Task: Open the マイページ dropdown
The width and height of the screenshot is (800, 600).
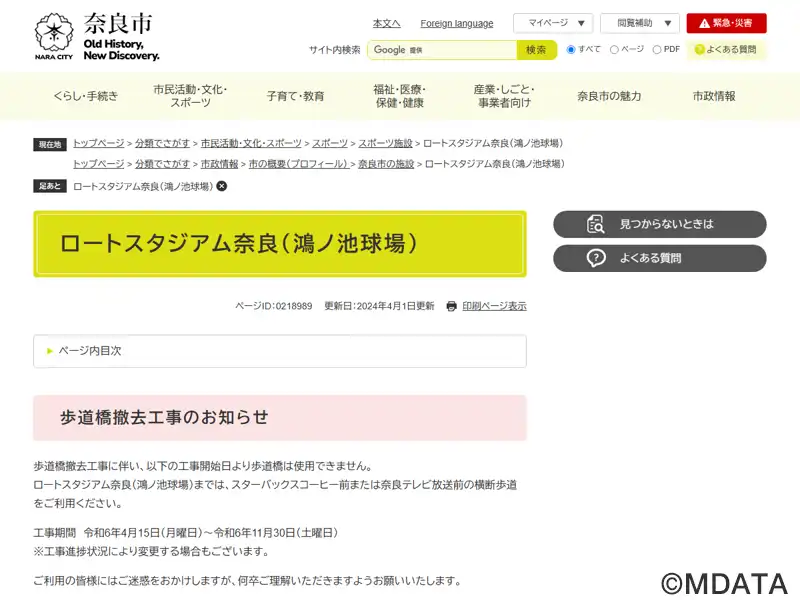Action: pos(553,23)
